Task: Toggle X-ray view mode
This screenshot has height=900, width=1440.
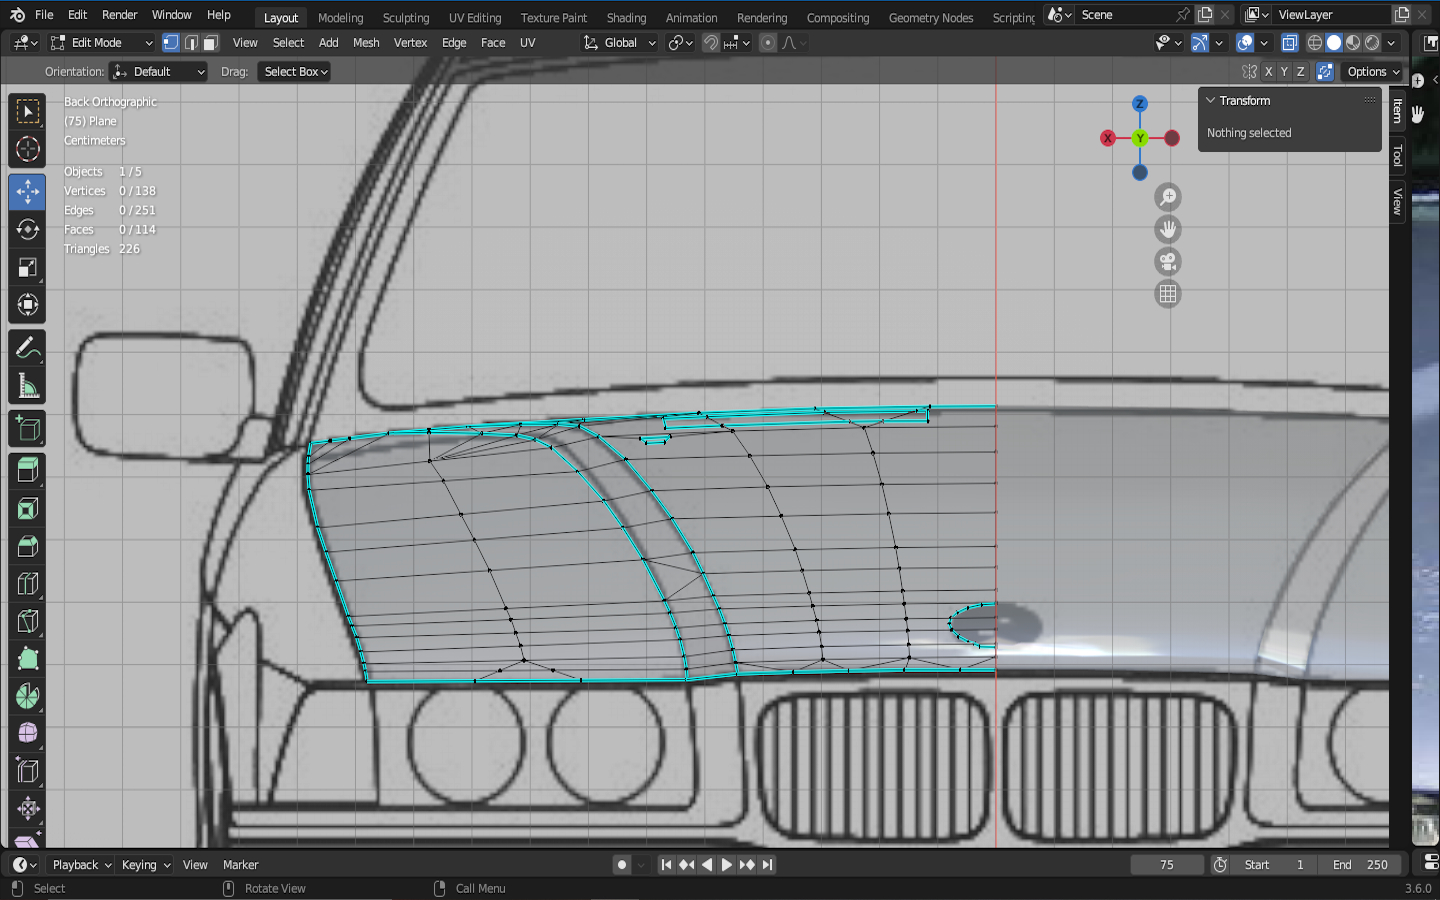Action: click(x=1290, y=43)
